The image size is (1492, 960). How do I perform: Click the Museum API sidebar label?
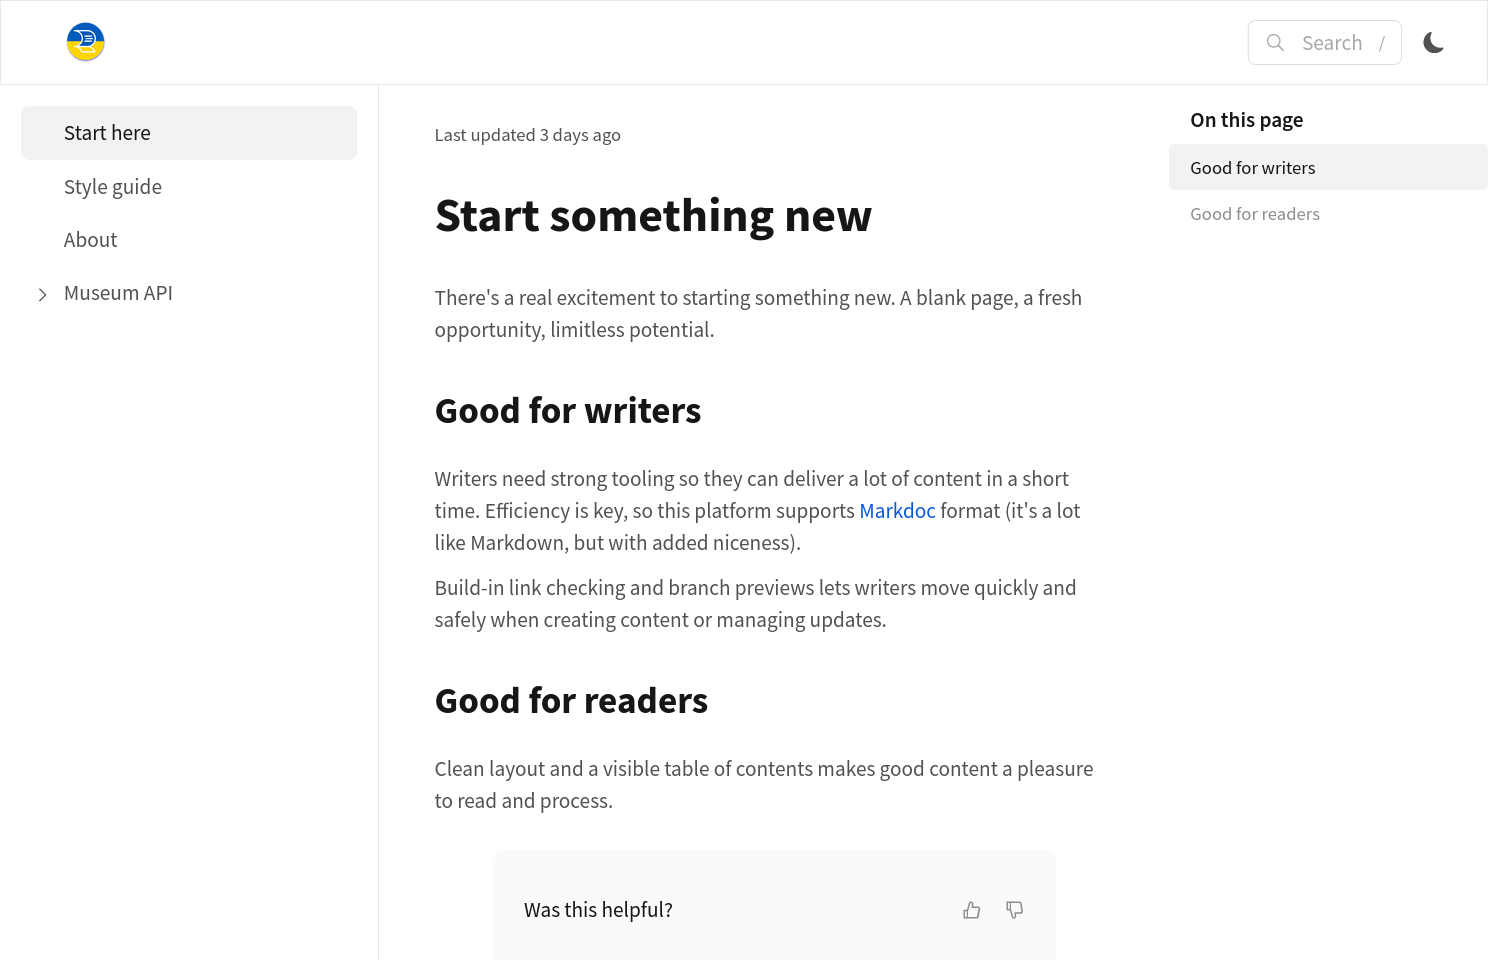click(x=118, y=293)
